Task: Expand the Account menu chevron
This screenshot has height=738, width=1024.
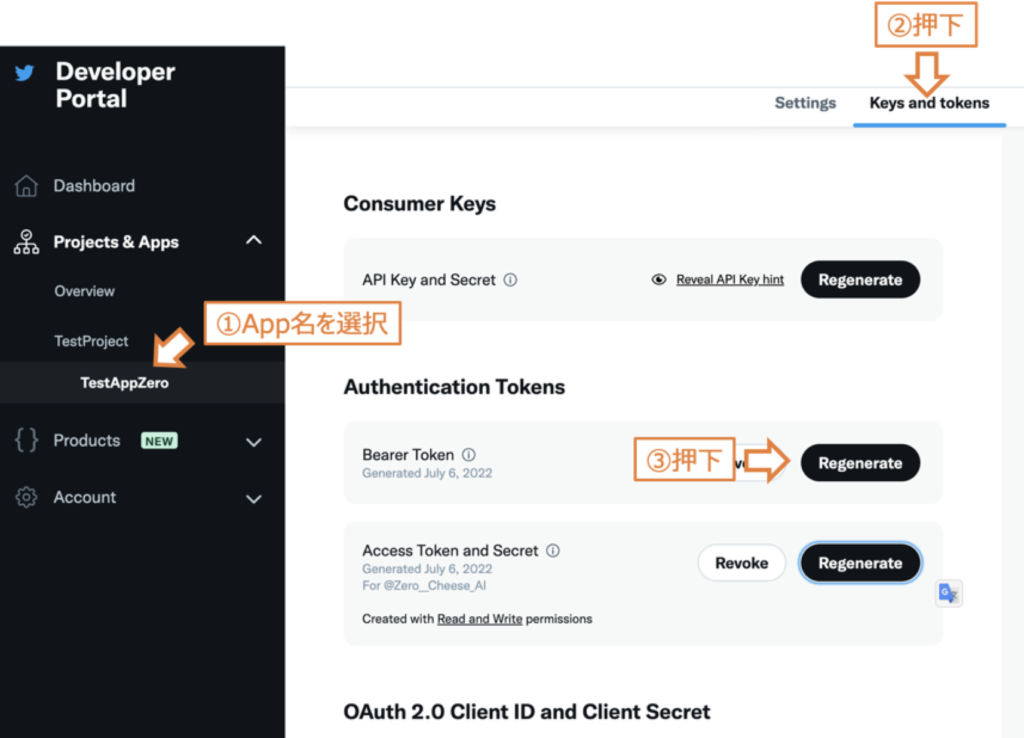Action: point(253,499)
